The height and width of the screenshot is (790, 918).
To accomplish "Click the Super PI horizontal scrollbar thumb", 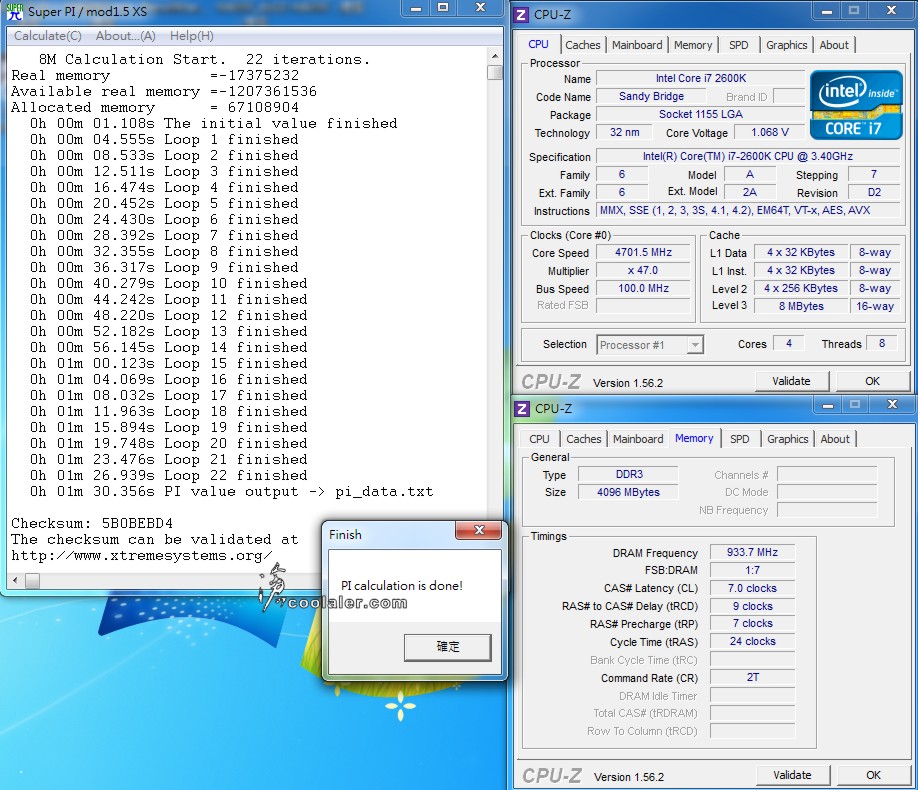I will coord(33,581).
